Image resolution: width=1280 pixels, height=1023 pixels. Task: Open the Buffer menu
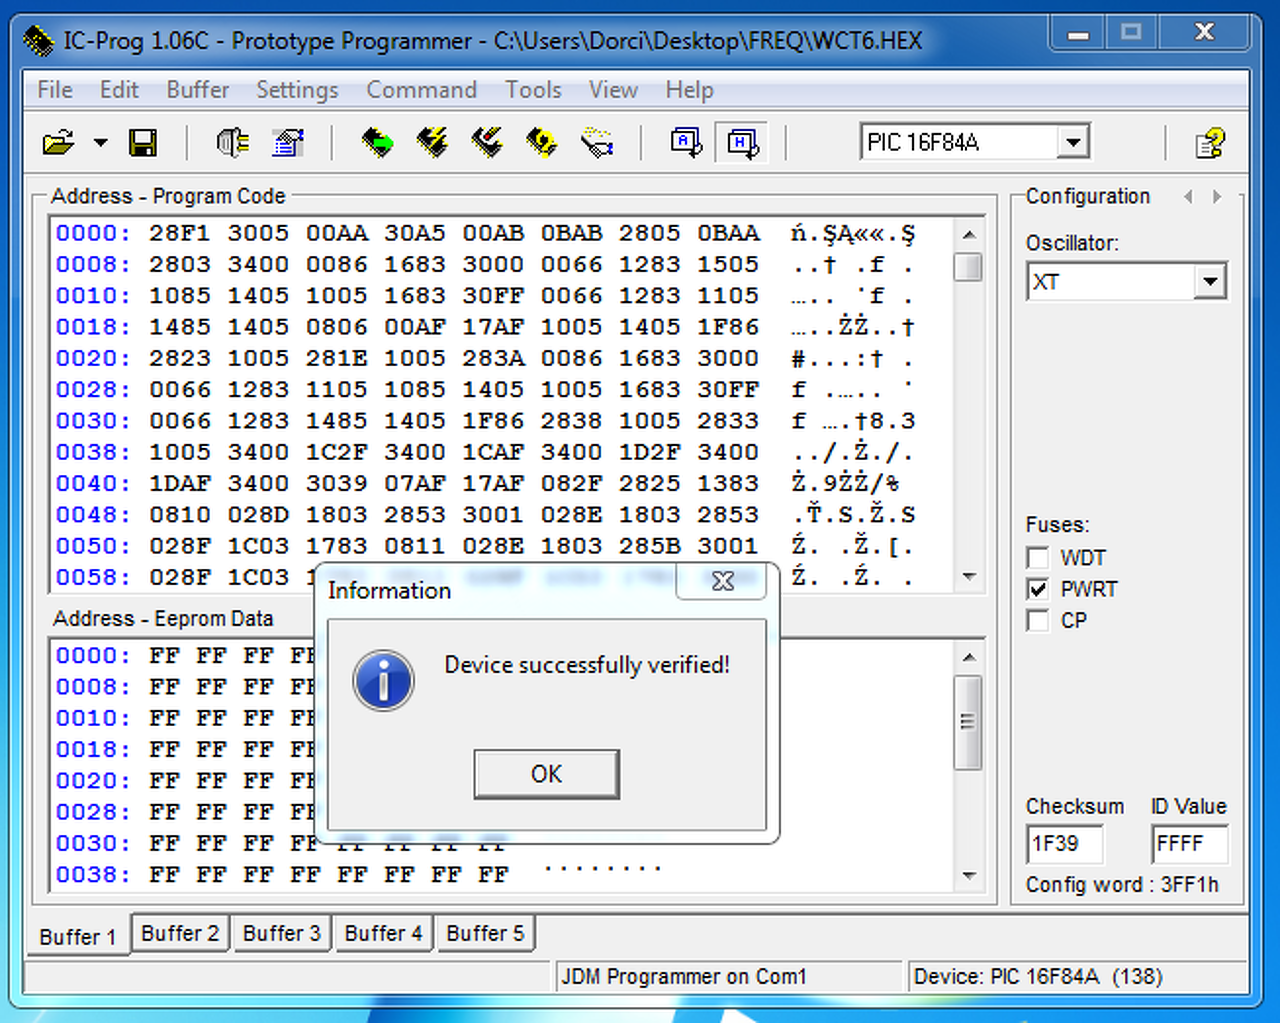point(198,90)
